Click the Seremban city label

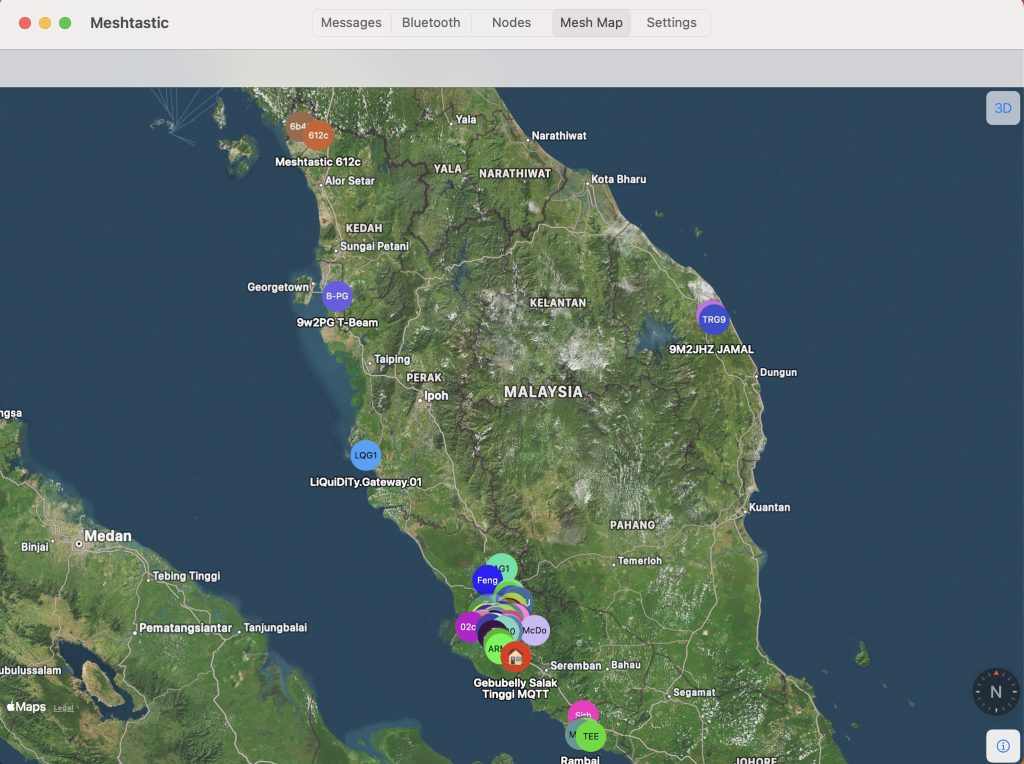(575, 665)
